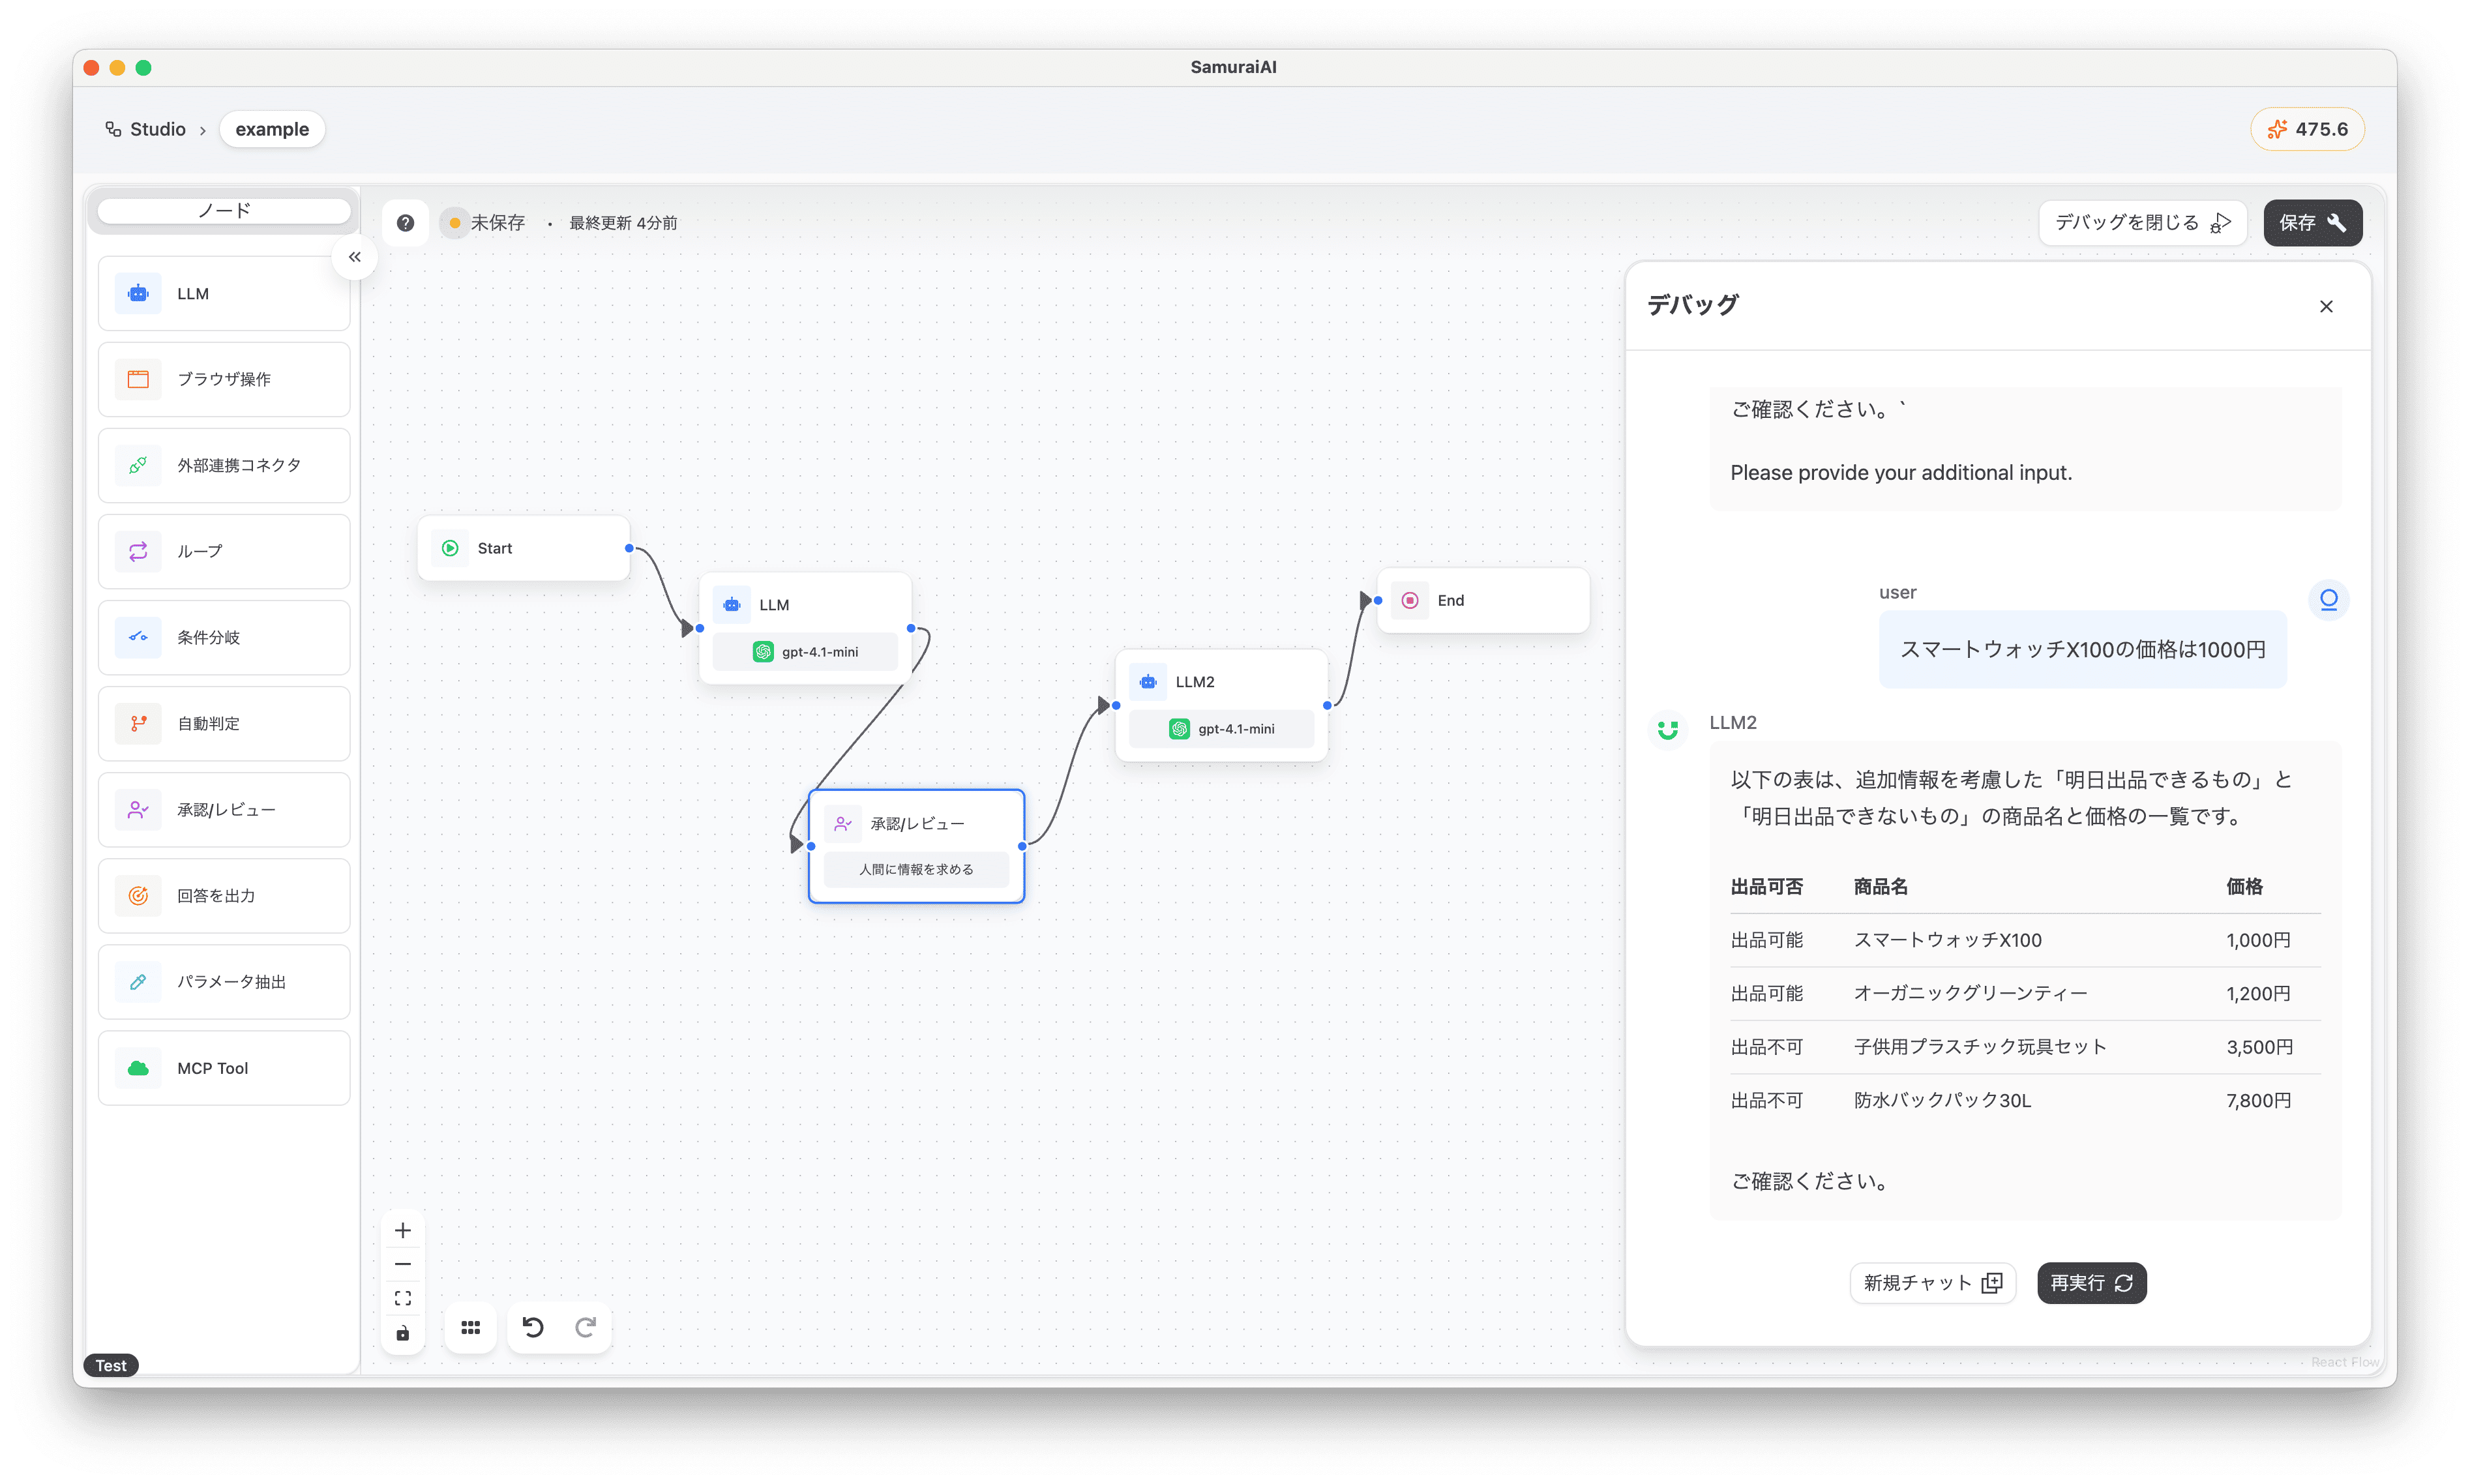The height and width of the screenshot is (1484, 2470).
Task: Toggle canvas lock icon
Action: coord(403,1333)
